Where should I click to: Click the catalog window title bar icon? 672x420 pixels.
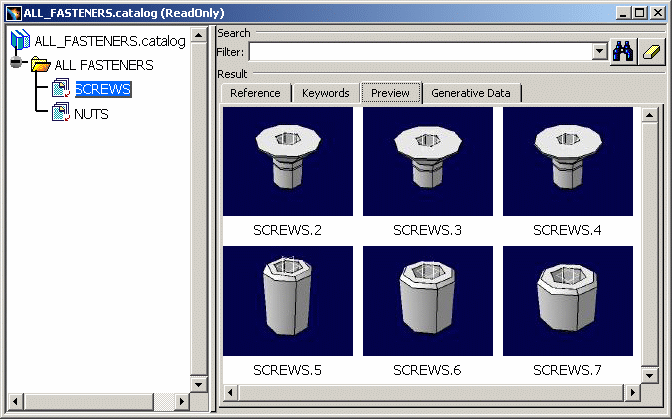[14, 13]
